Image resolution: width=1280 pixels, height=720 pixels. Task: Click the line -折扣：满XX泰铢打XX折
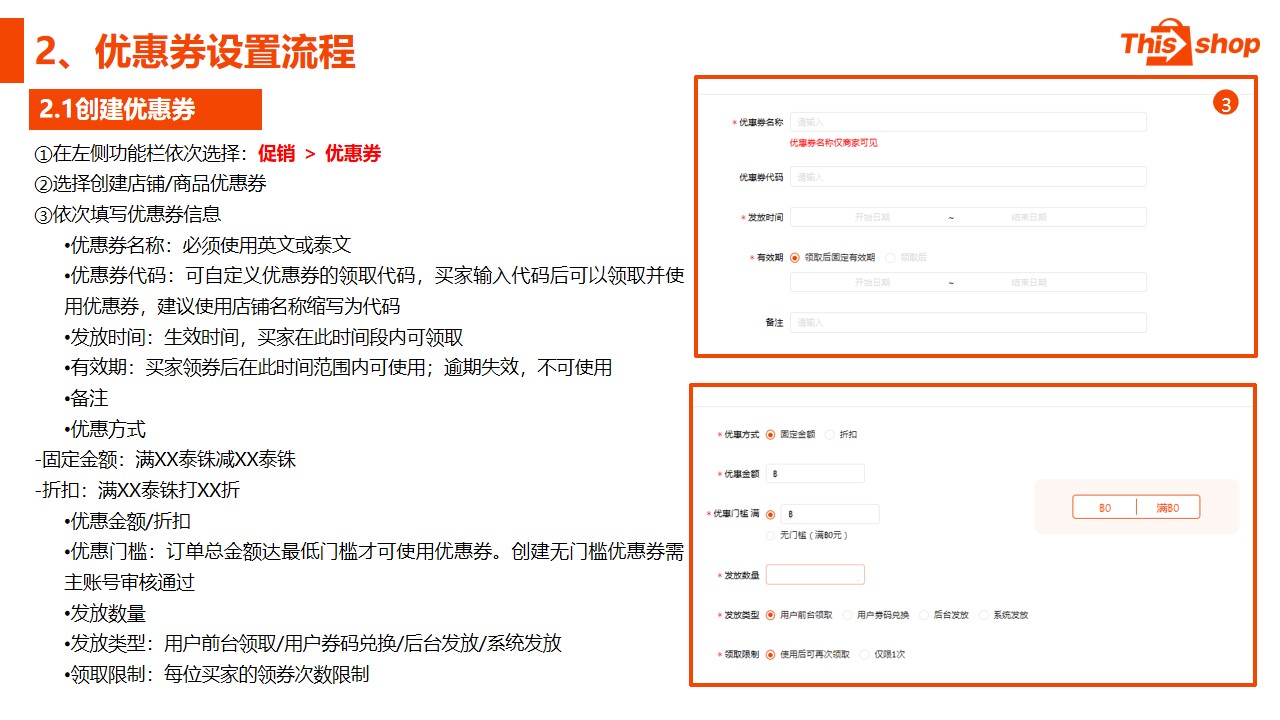pos(138,490)
